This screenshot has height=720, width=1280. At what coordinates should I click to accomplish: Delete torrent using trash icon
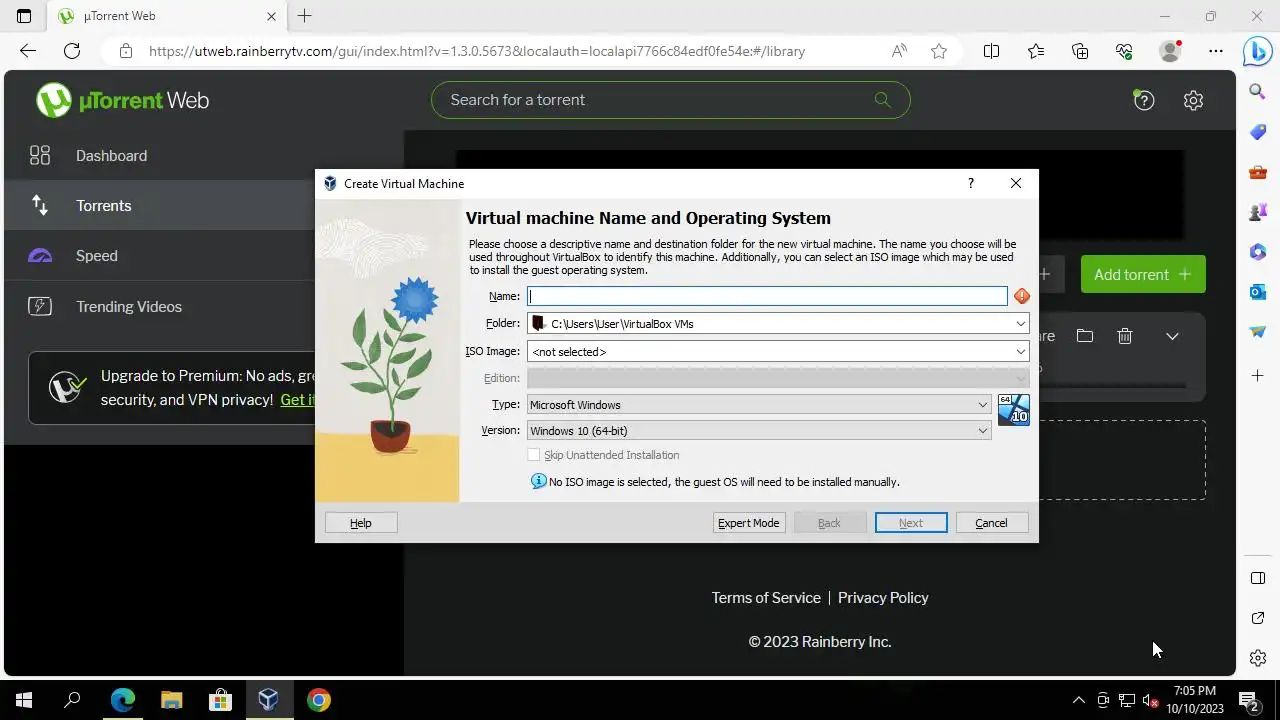pos(1125,336)
